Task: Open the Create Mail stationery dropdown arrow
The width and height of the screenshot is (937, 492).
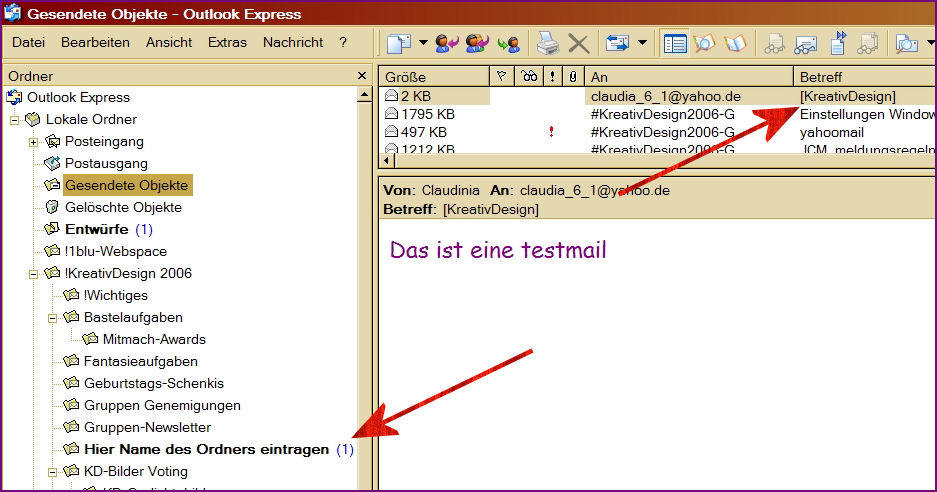Action: point(423,42)
